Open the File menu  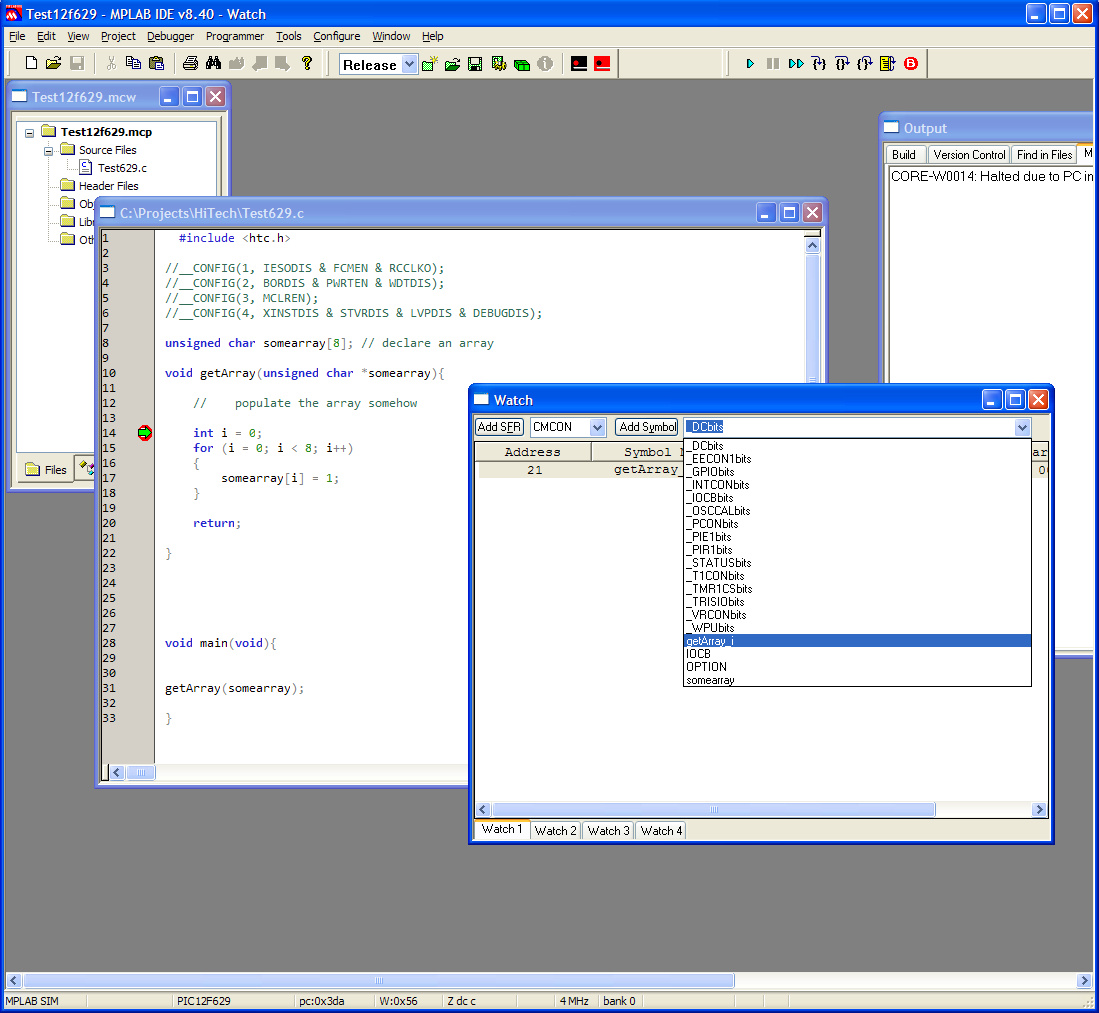tap(17, 36)
